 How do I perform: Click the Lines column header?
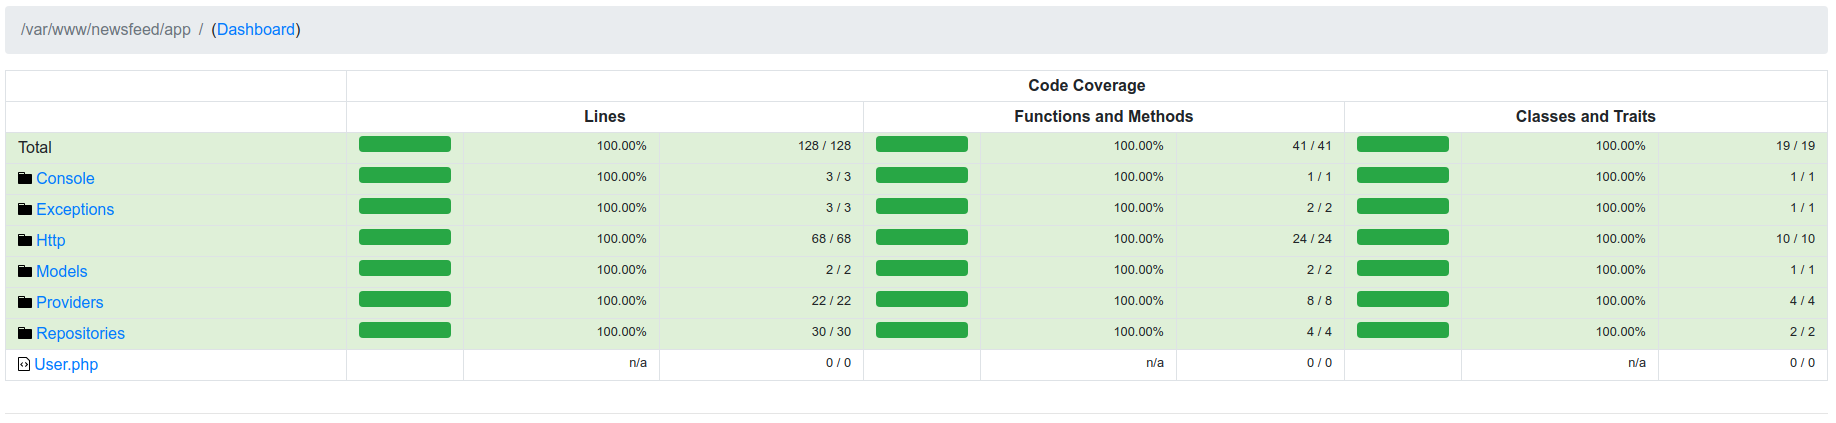(x=605, y=116)
